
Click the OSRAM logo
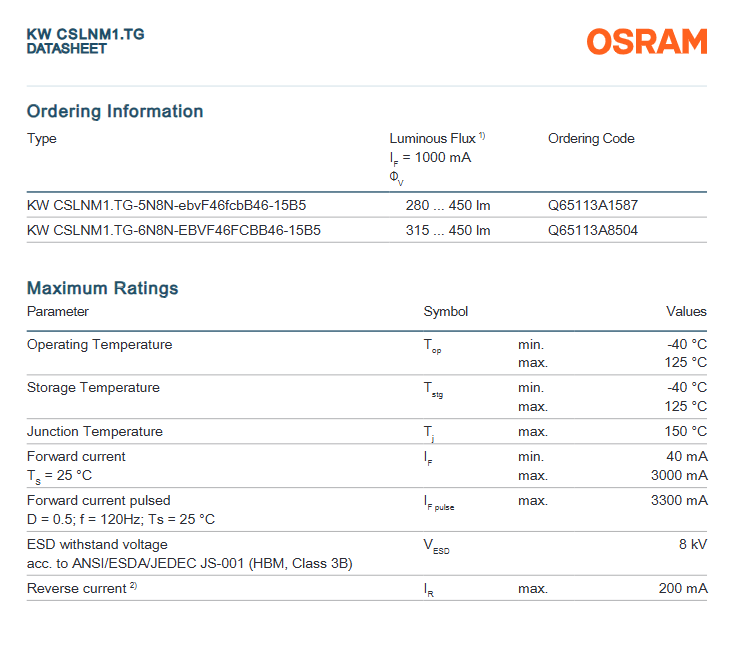click(x=646, y=42)
